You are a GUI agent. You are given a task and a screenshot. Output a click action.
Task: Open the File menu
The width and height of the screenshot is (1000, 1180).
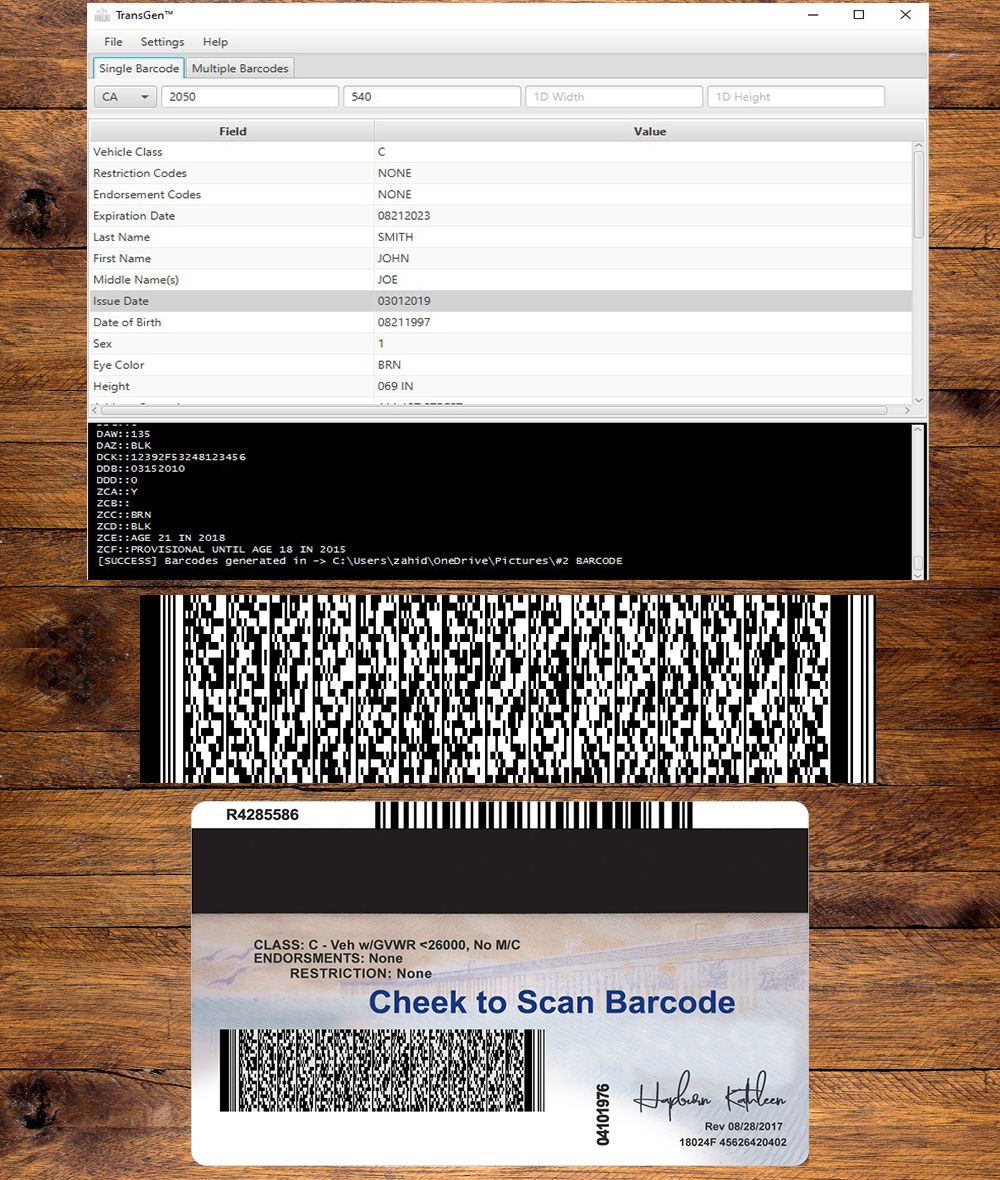[114, 42]
